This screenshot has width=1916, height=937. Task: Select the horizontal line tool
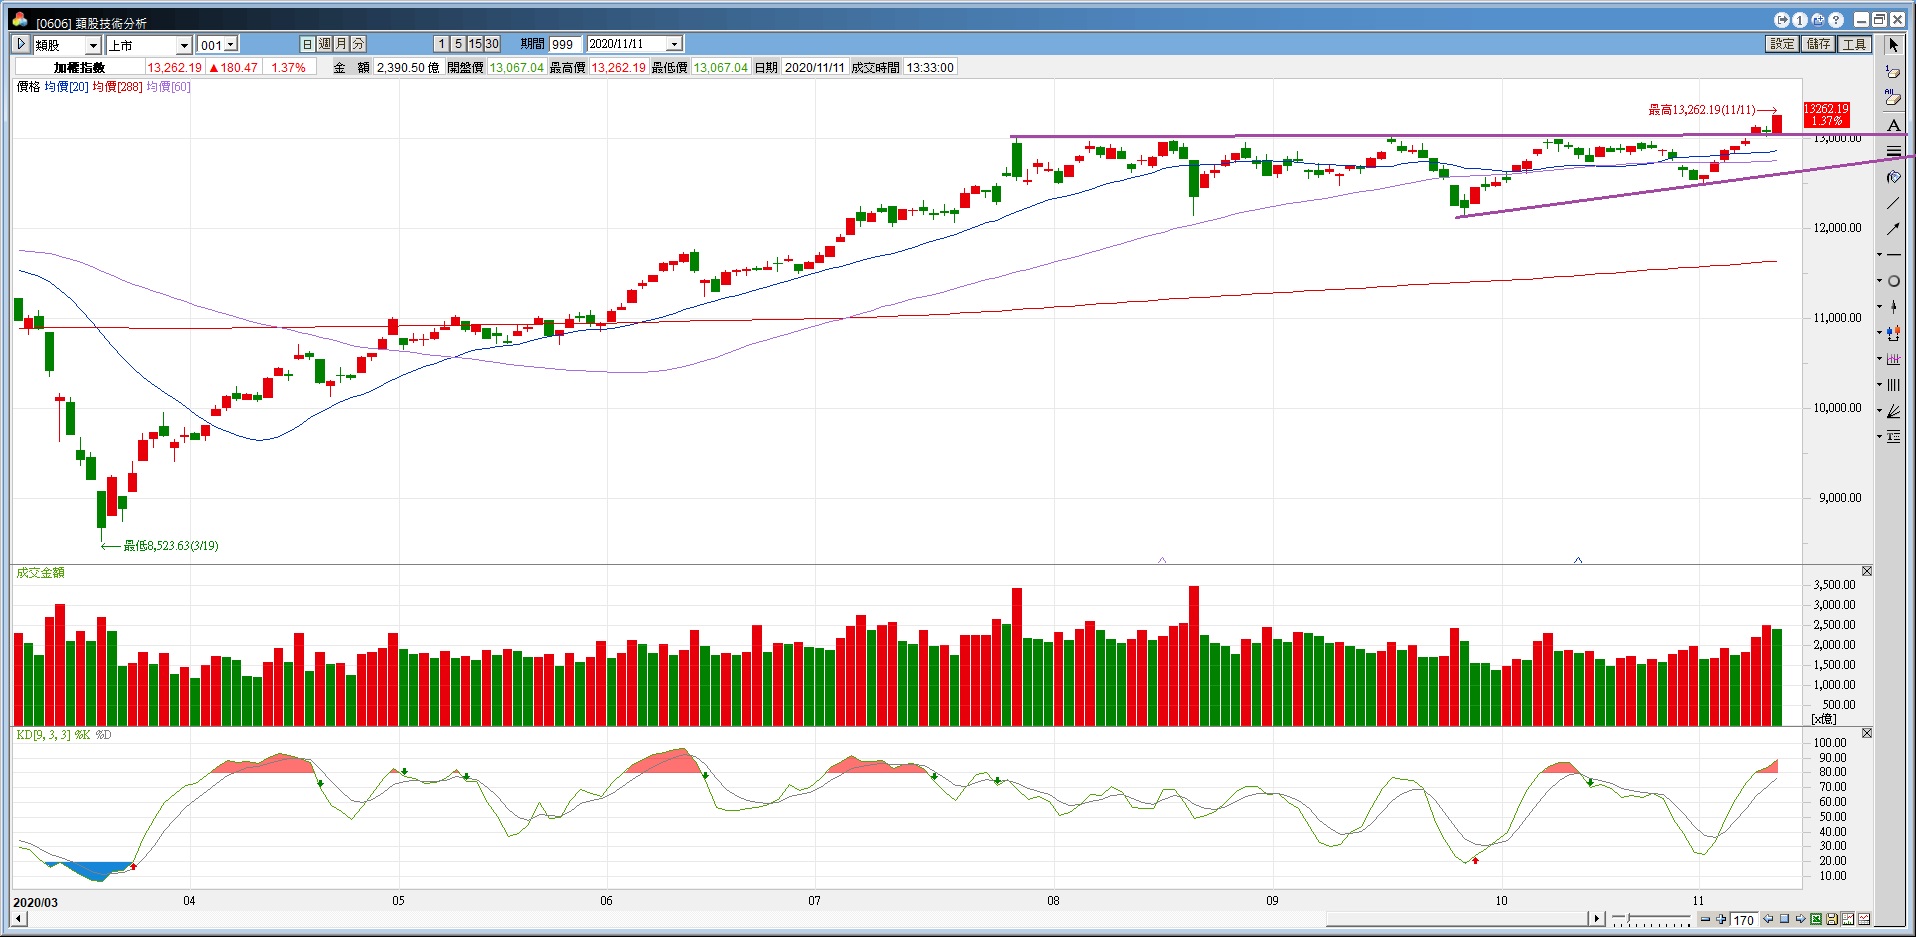click(x=1894, y=255)
